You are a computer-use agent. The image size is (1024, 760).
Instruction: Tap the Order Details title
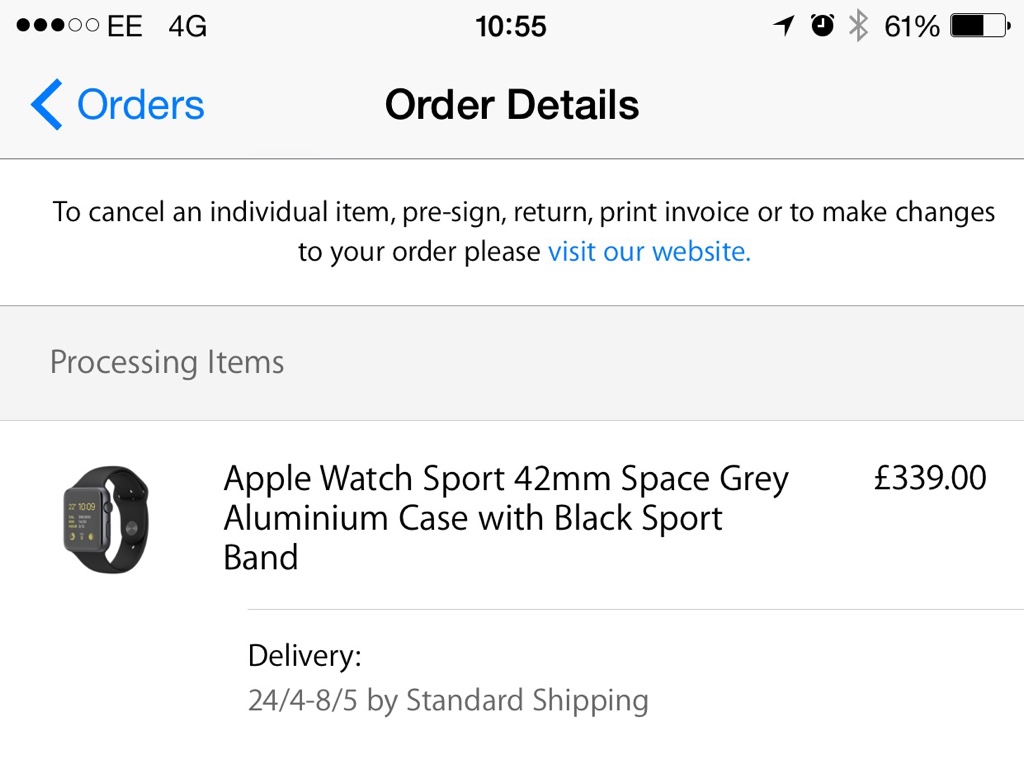point(512,105)
